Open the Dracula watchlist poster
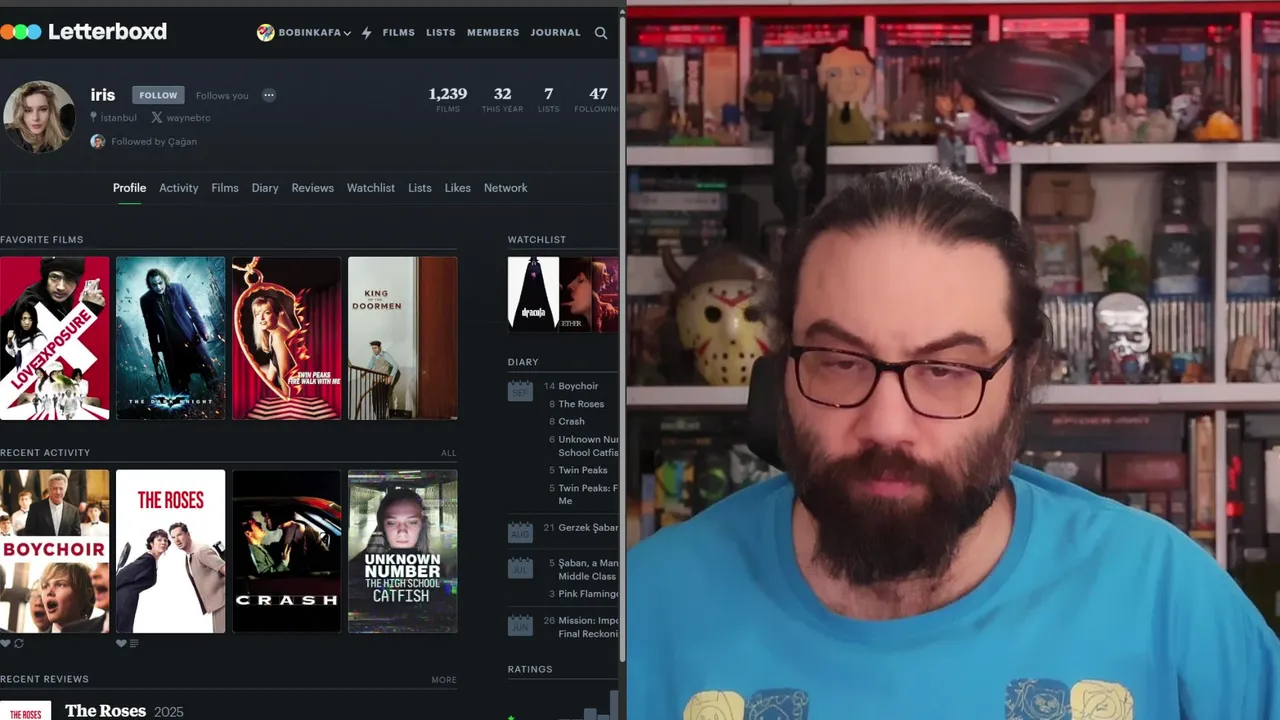 [533, 294]
